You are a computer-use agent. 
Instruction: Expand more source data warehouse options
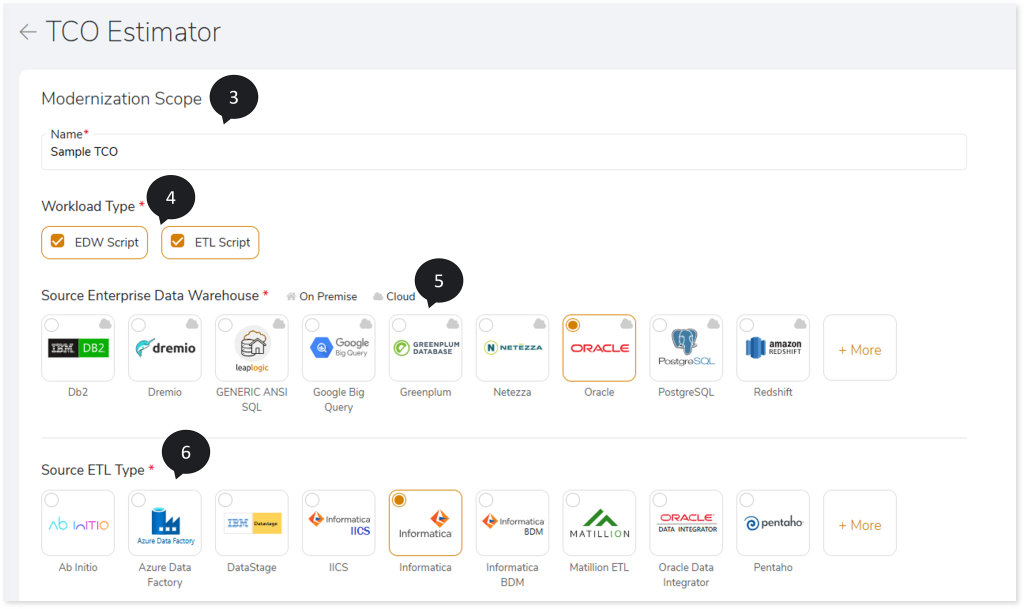point(859,349)
